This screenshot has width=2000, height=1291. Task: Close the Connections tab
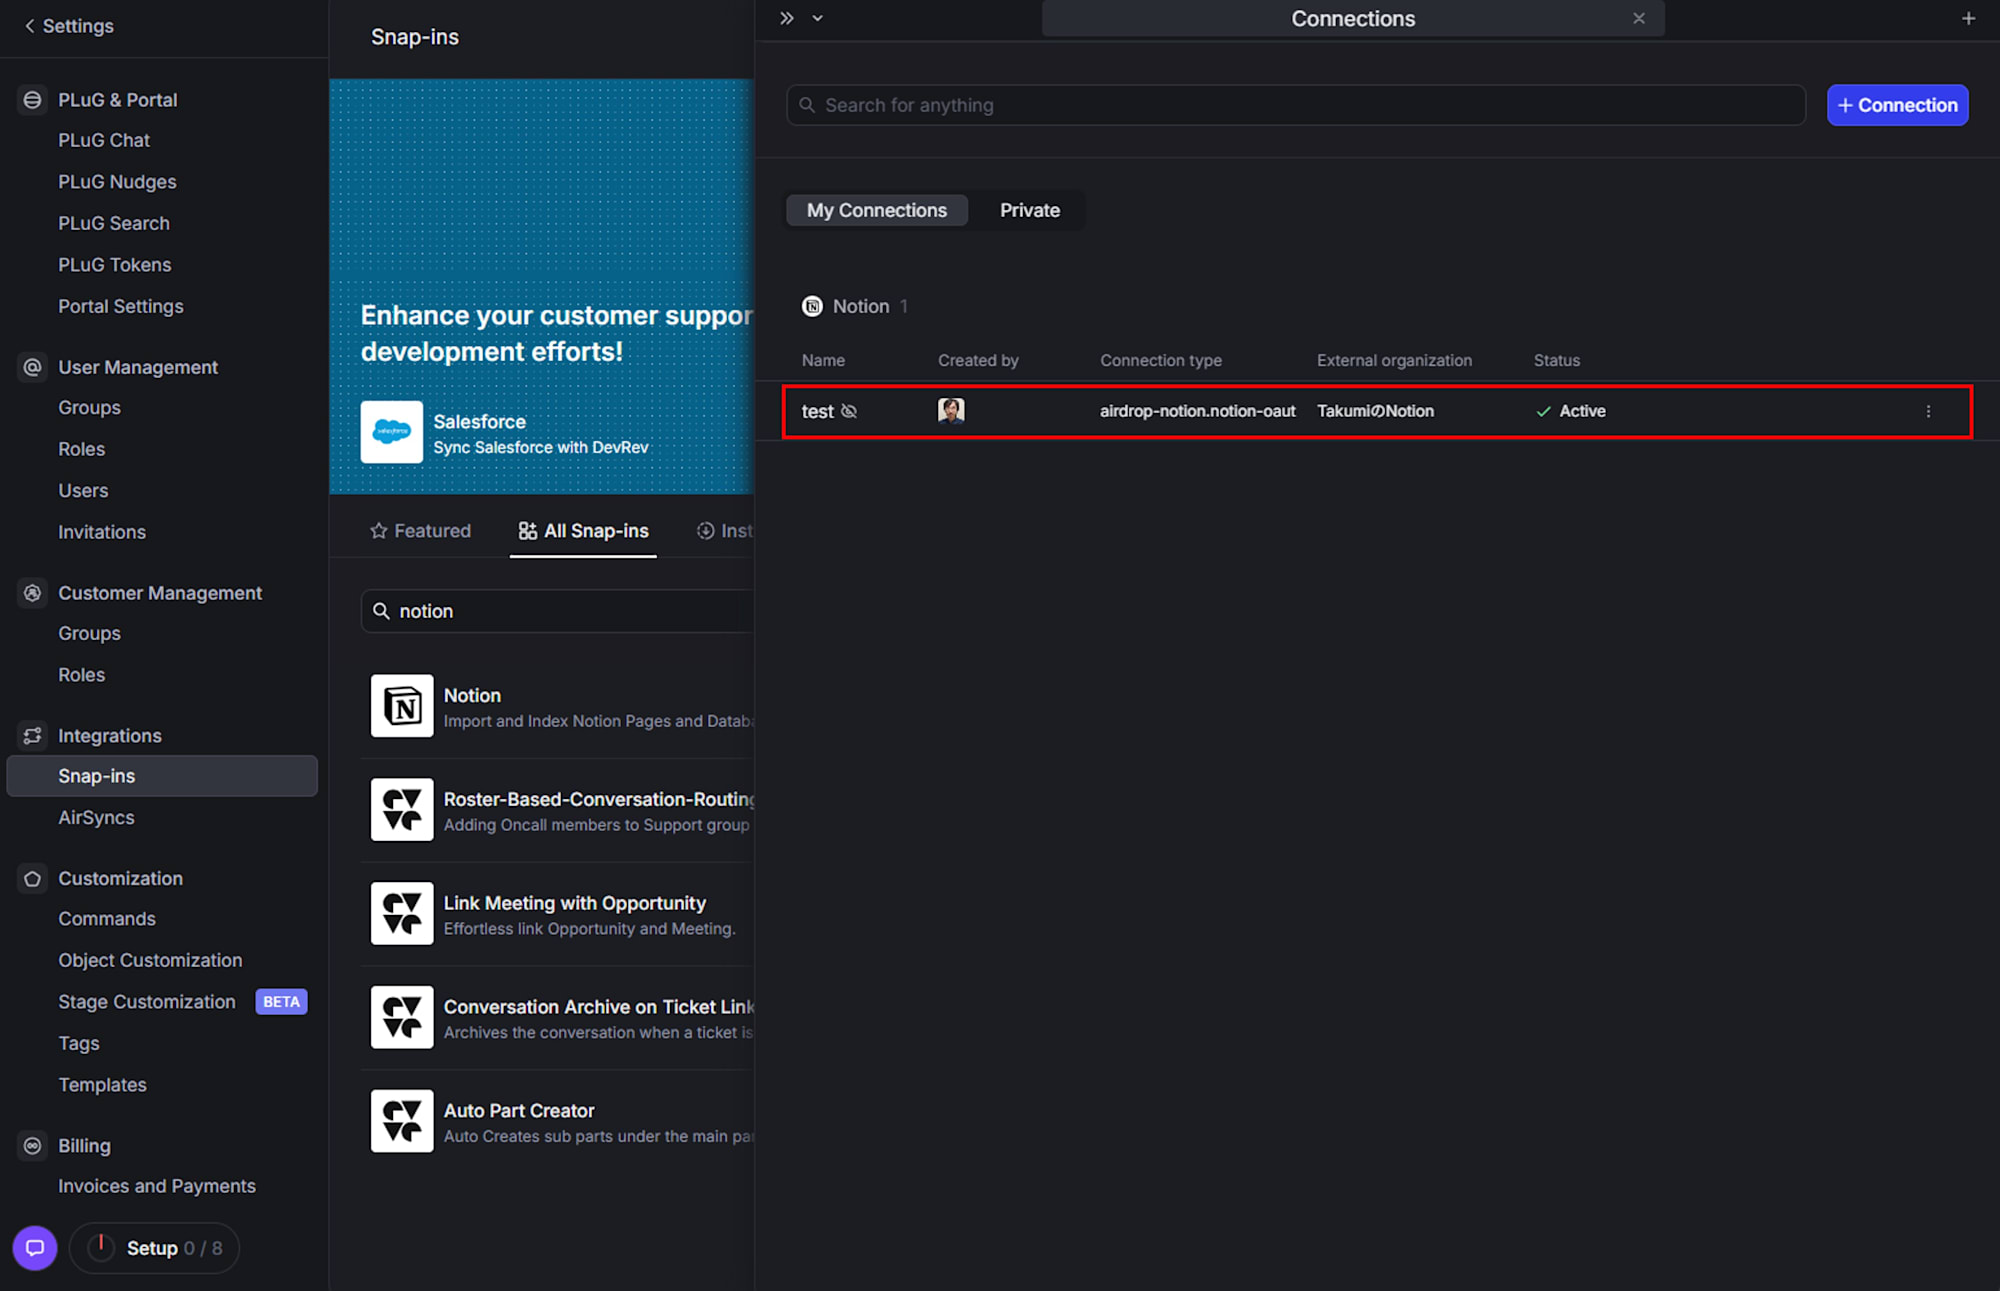(1638, 18)
